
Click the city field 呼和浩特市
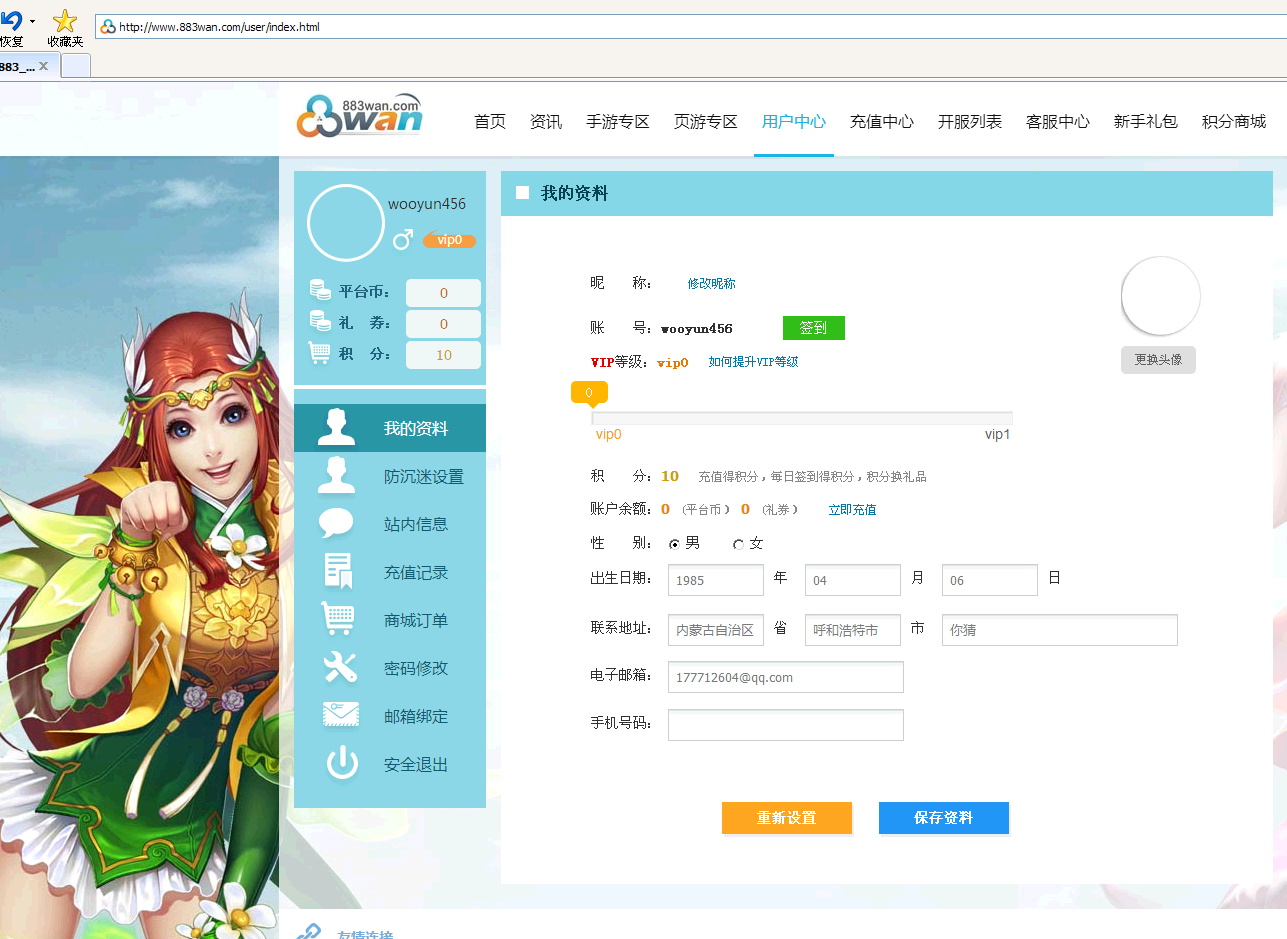853,630
